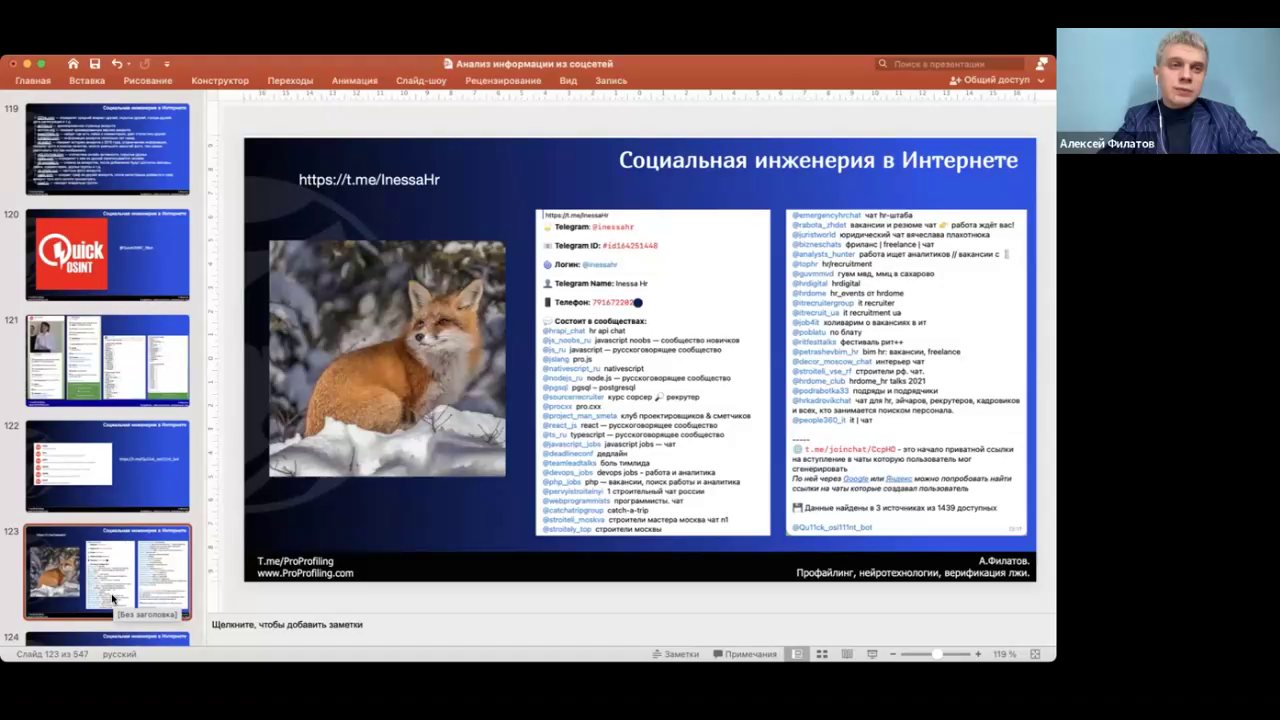Image resolution: width=1280 pixels, height=720 pixels.
Task: Select the Quick OSINT slide 120 thumbnail
Action: click(x=107, y=255)
